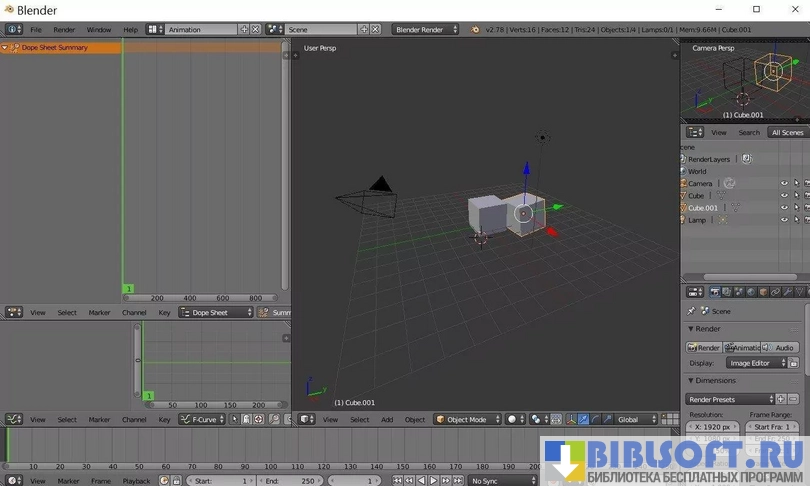Click the add screen layout plus icon
The image size is (810, 486).
[x=244, y=30]
